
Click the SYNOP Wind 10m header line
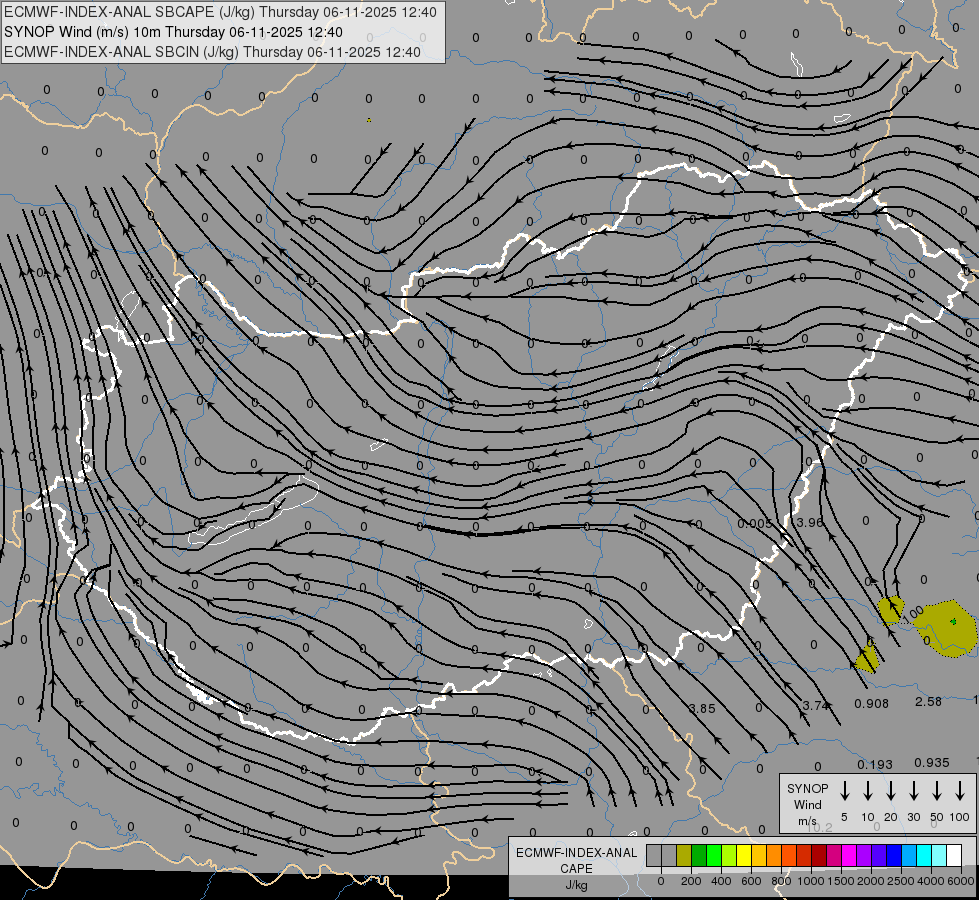pyautogui.click(x=173, y=32)
